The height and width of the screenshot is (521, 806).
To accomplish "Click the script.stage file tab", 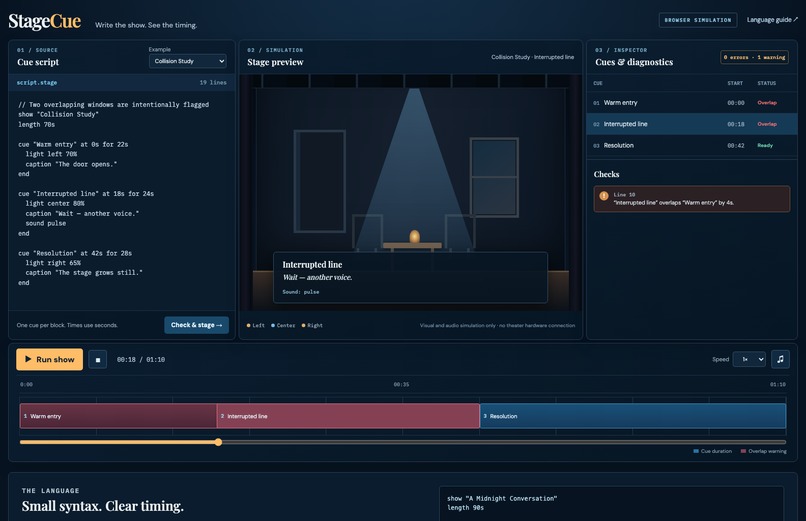I will pyautogui.click(x=37, y=82).
